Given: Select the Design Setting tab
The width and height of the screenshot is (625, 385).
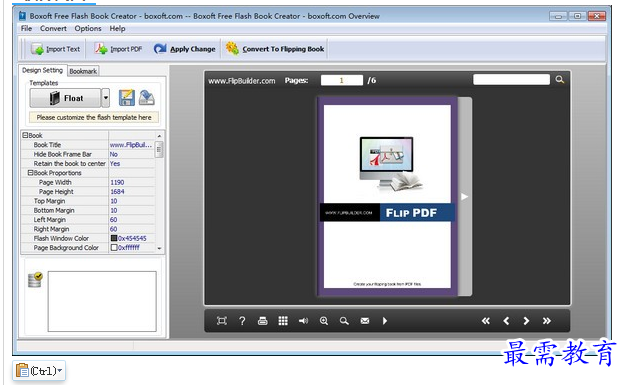Looking at the screenshot, I should 43,70.
